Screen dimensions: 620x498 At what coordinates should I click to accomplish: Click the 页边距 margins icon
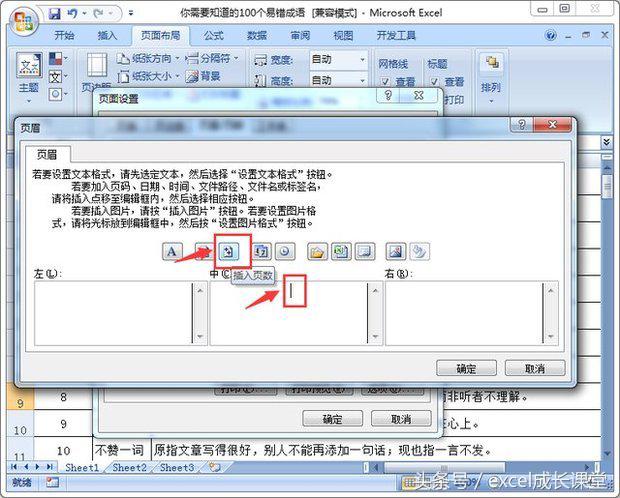pyautogui.click(x=96, y=65)
